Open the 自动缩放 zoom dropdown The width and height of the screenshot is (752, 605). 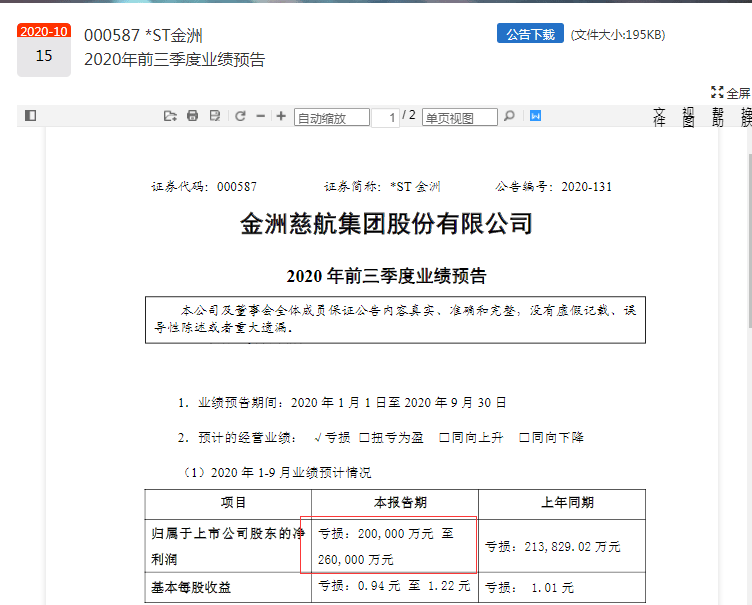click(x=332, y=118)
